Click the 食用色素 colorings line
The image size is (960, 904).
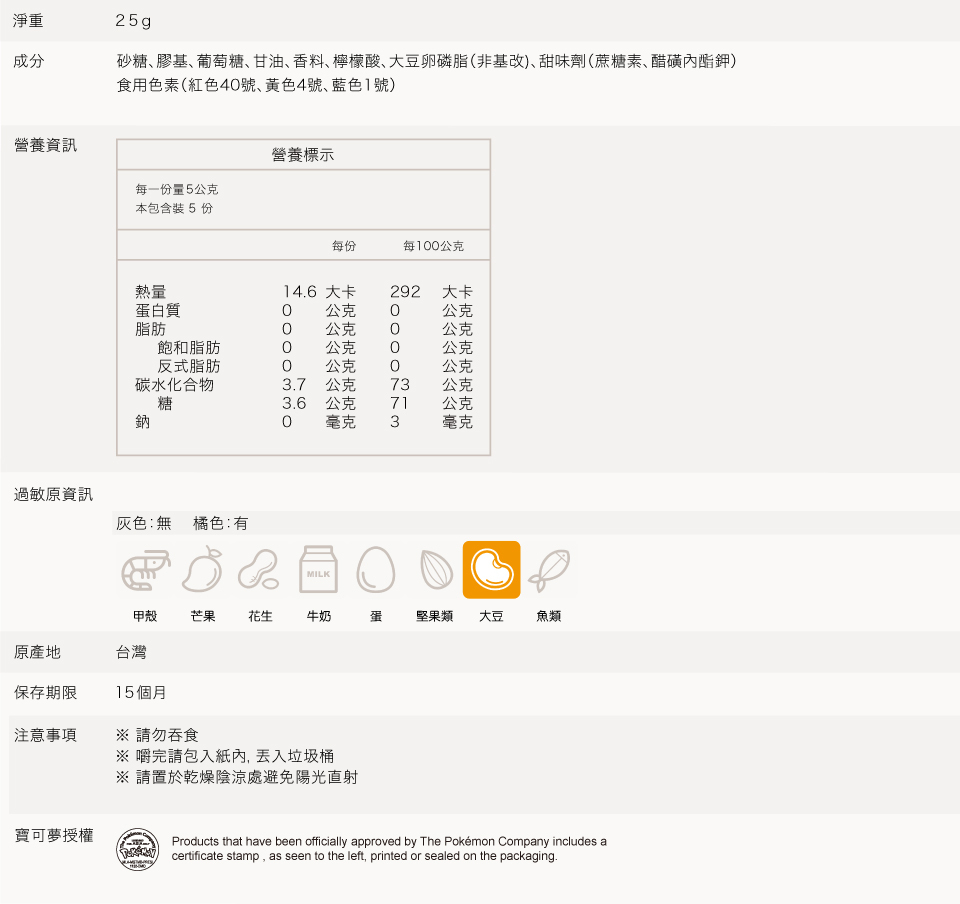[256, 85]
